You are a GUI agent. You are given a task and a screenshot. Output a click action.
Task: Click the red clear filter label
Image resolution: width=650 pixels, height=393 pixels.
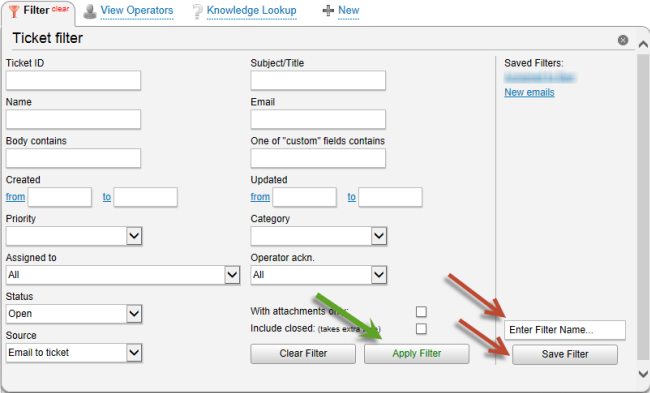pos(60,9)
